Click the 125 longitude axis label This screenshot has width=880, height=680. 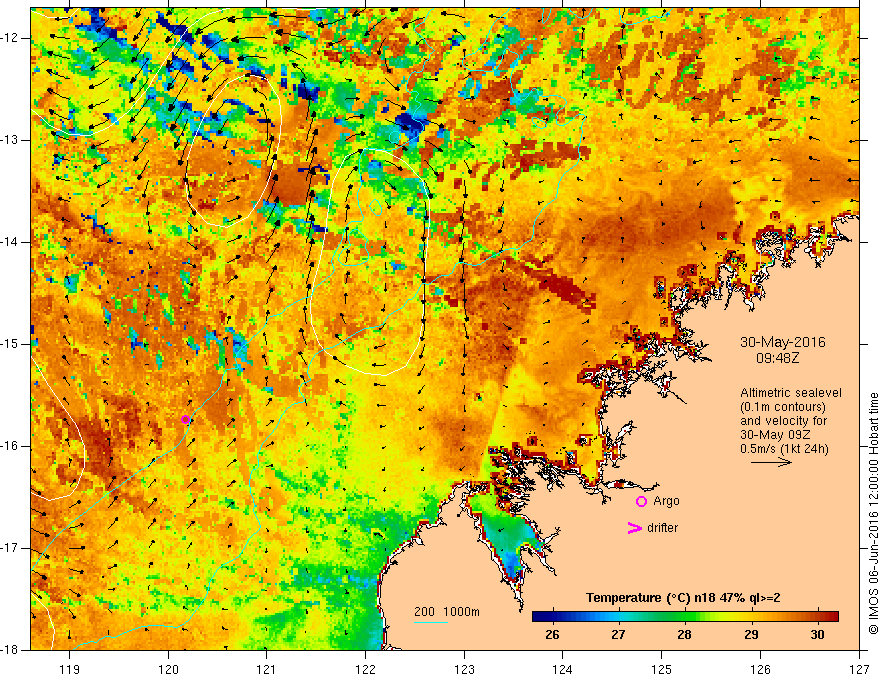[x=662, y=669]
